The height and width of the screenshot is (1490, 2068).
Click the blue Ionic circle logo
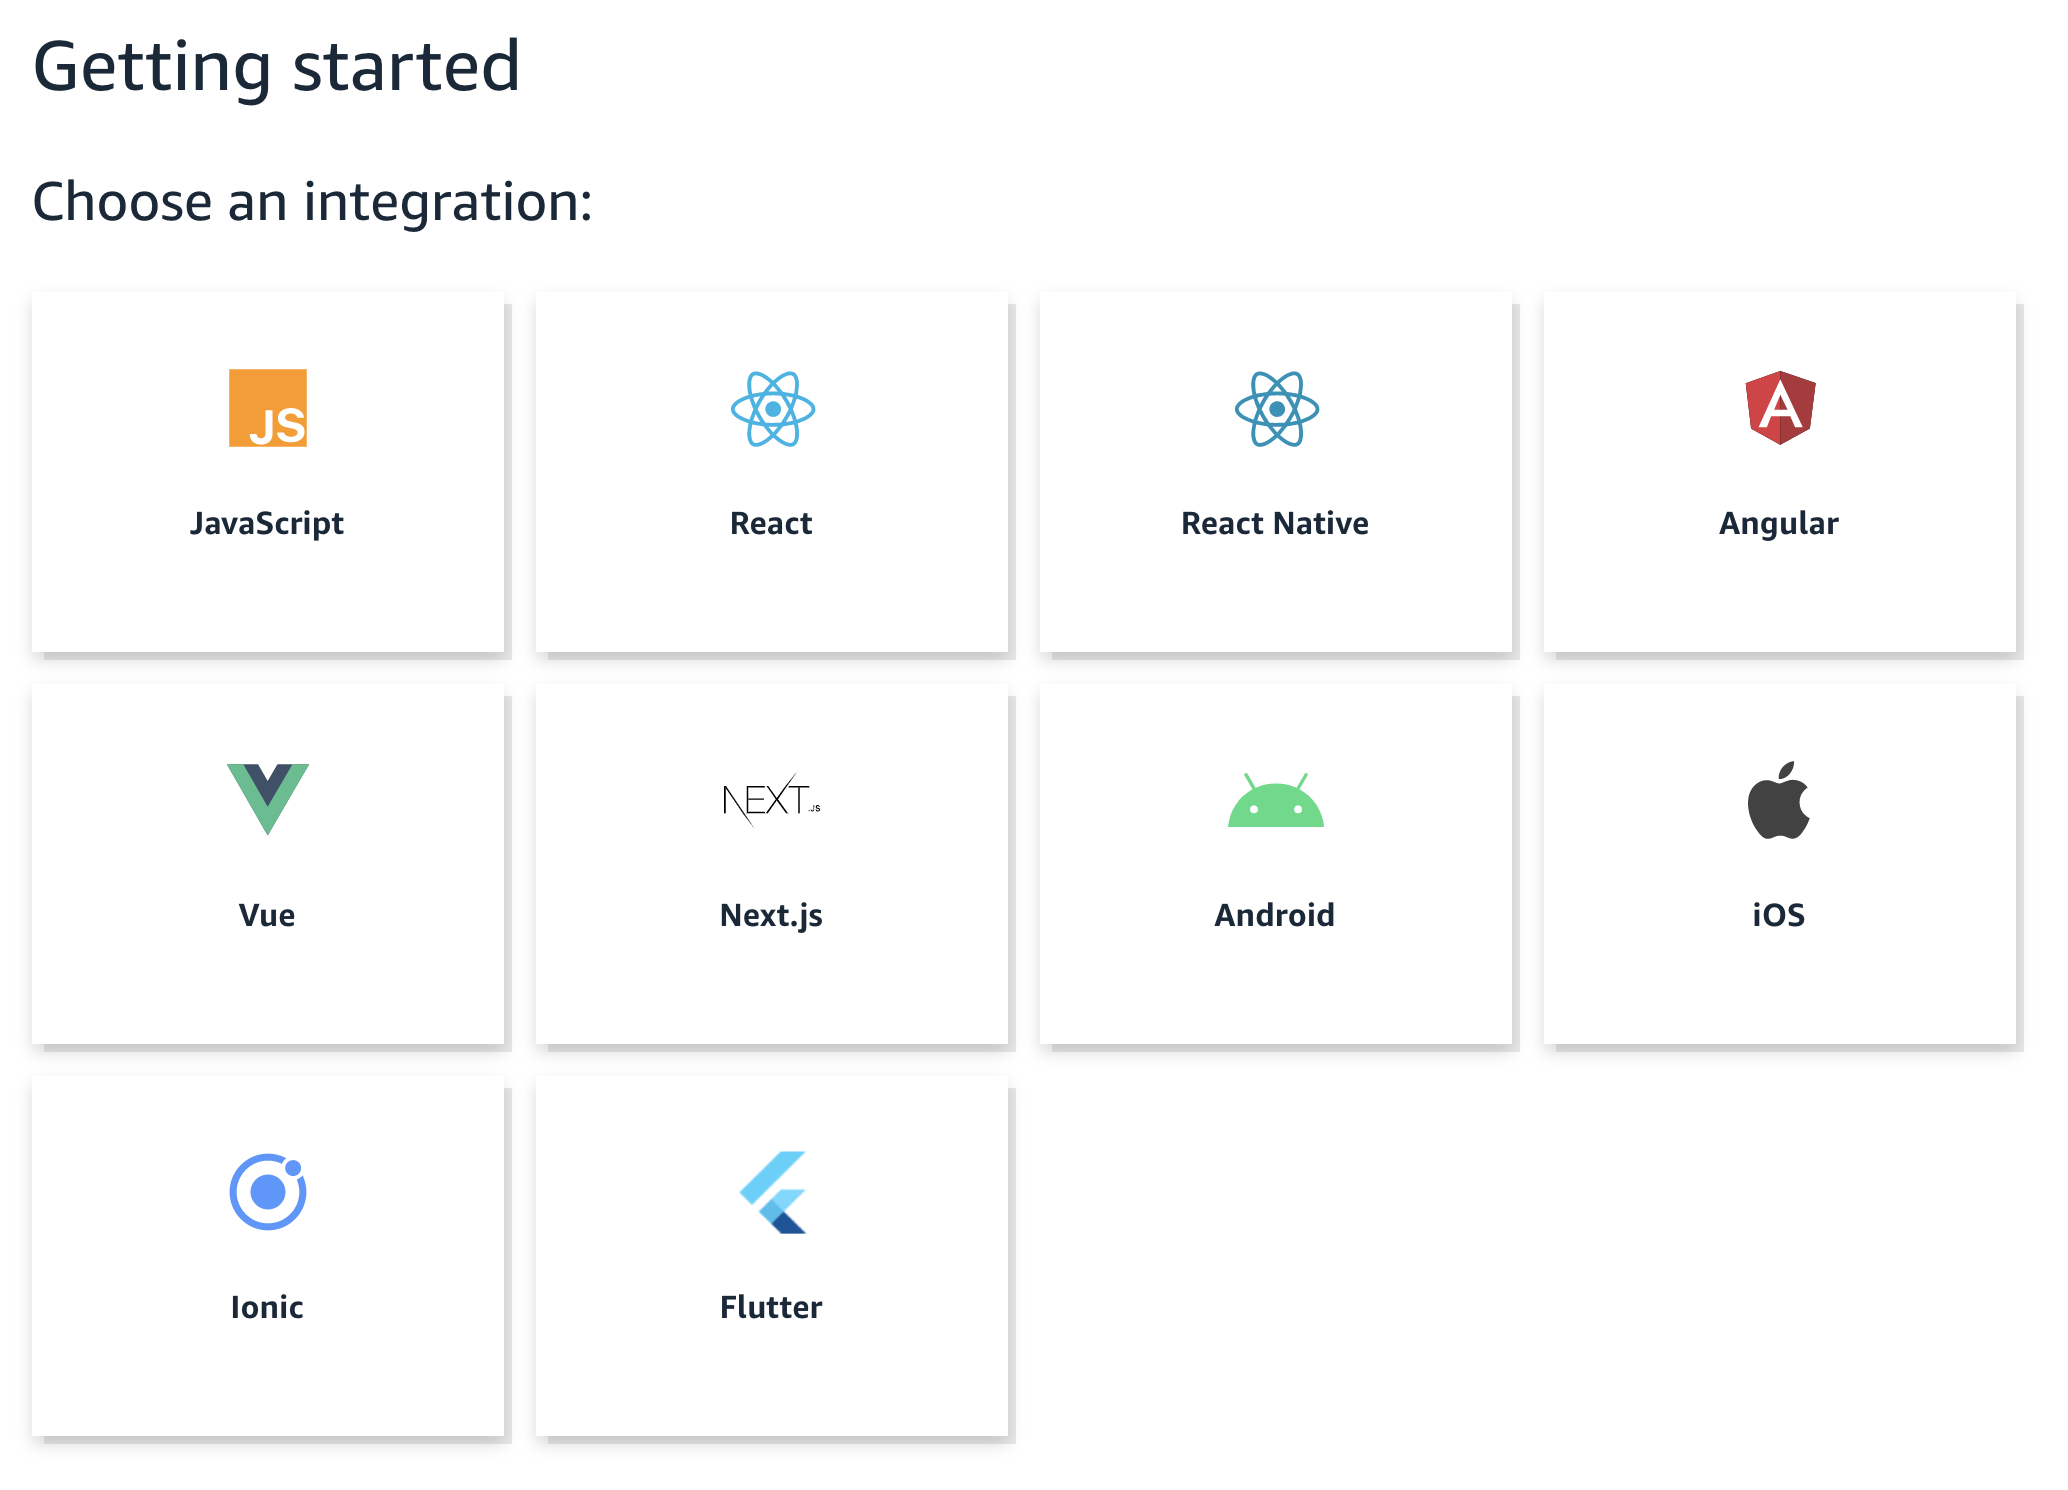click(x=267, y=1191)
